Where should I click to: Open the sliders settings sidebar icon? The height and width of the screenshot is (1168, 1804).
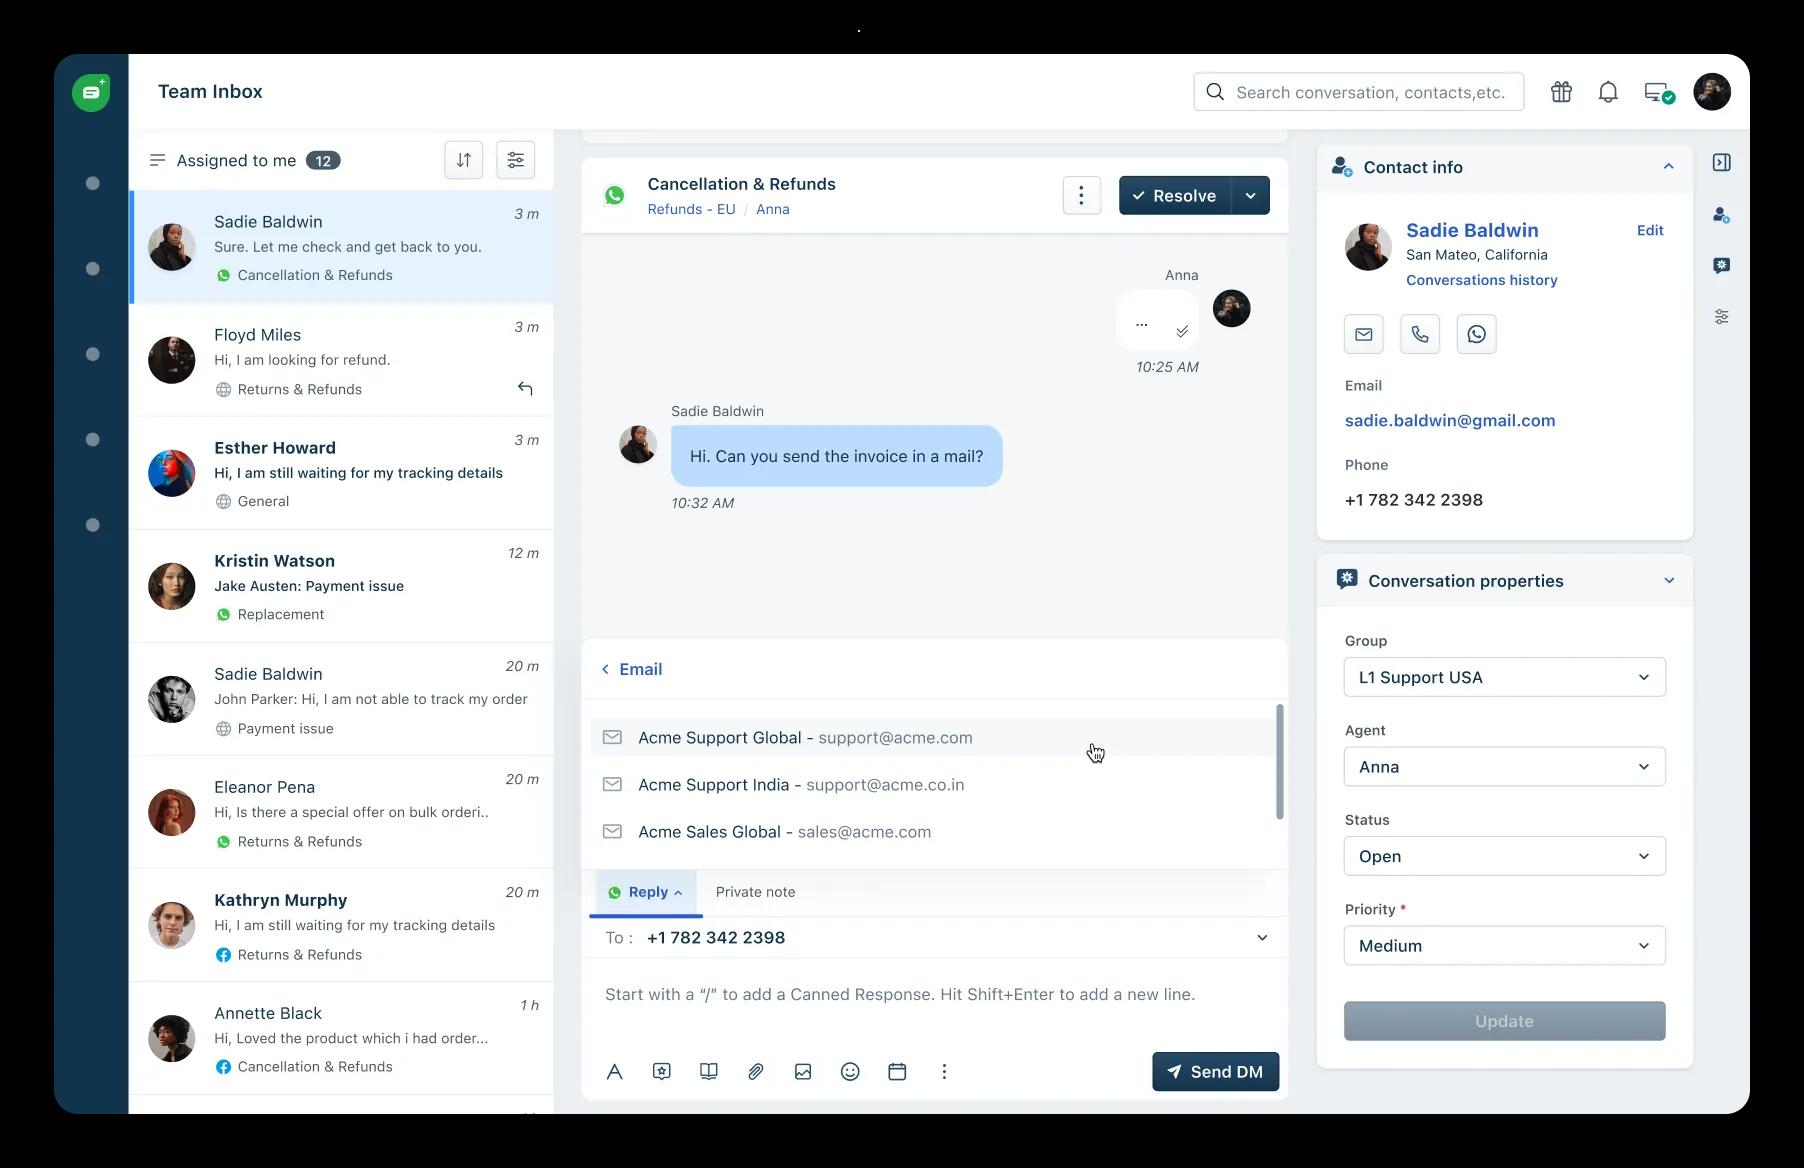[x=1721, y=316]
